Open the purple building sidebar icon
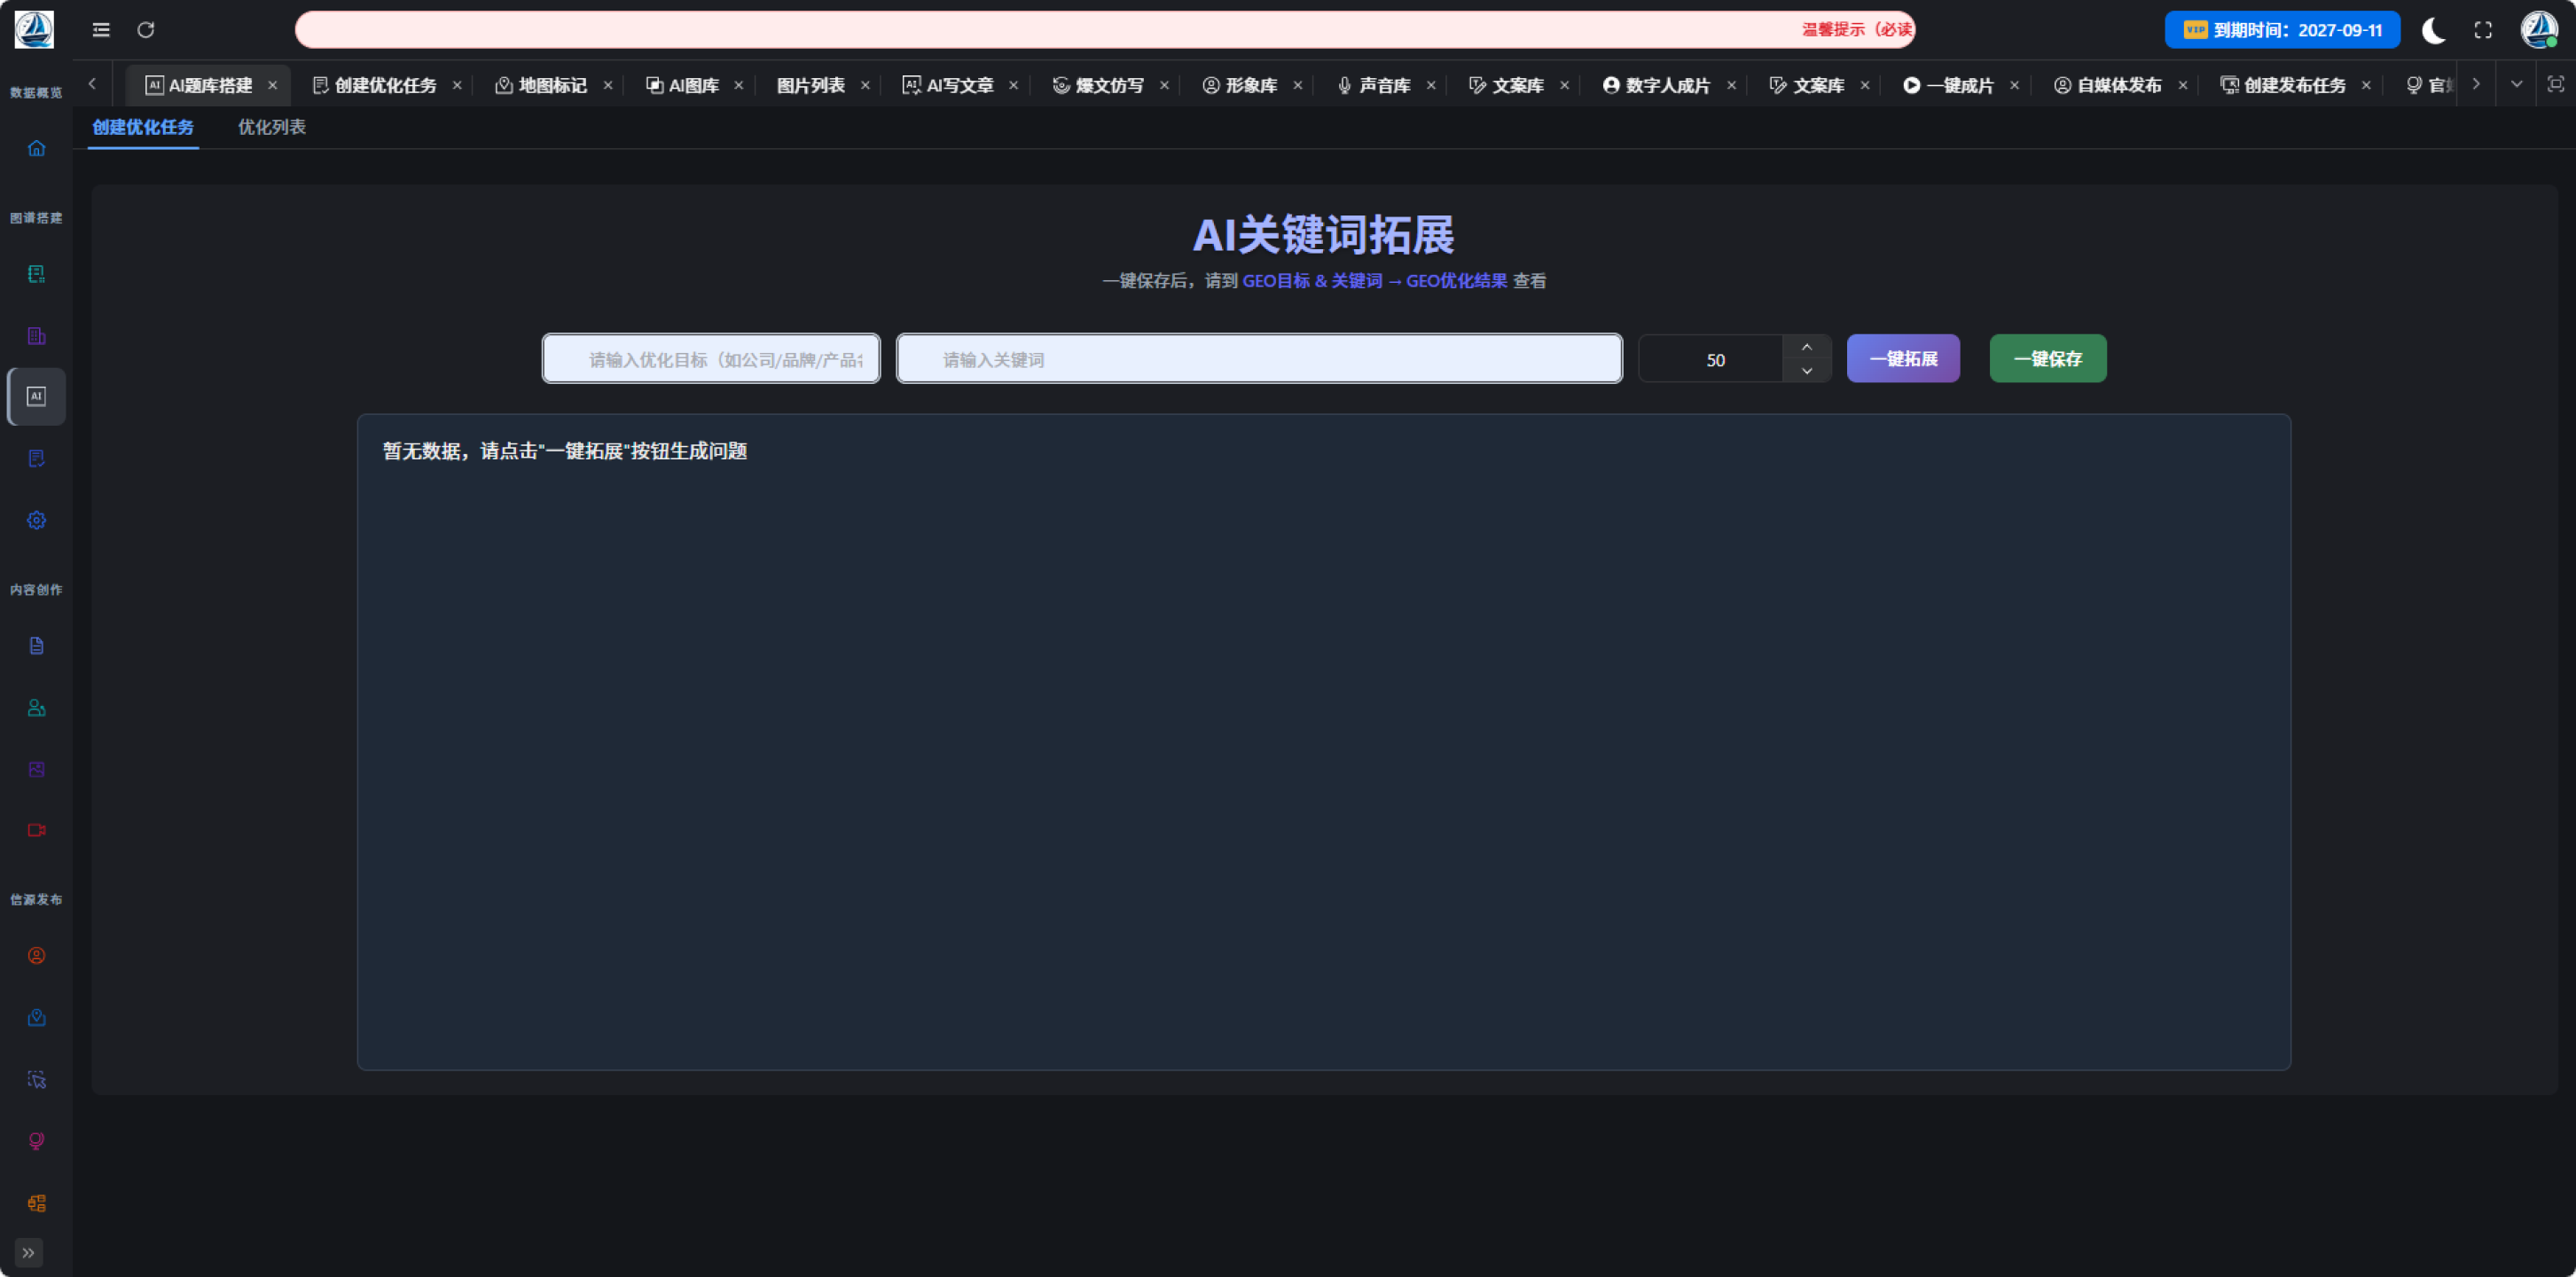 (36, 336)
